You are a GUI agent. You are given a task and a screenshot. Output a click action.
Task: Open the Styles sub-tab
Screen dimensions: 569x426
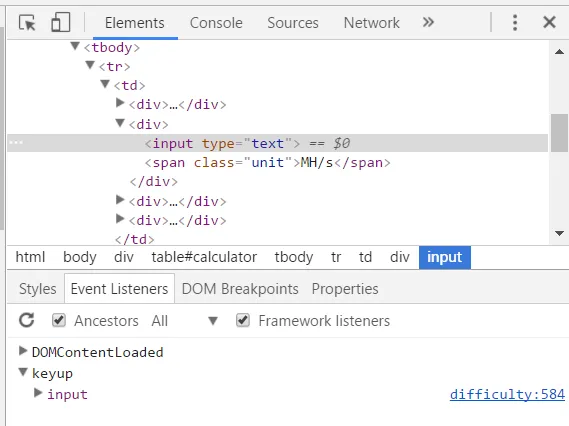tap(38, 289)
